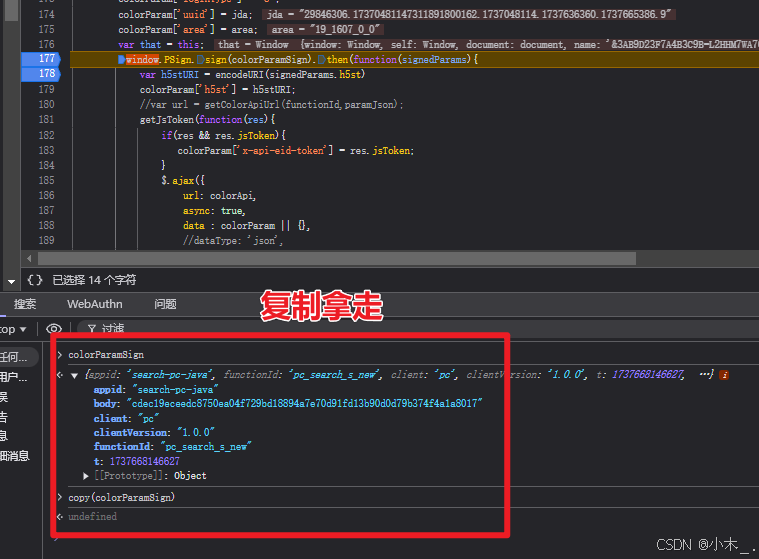The image size is (759, 559).
Task: Click the getJsToken call on line 181
Action: pyautogui.click(x=167, y=120)
